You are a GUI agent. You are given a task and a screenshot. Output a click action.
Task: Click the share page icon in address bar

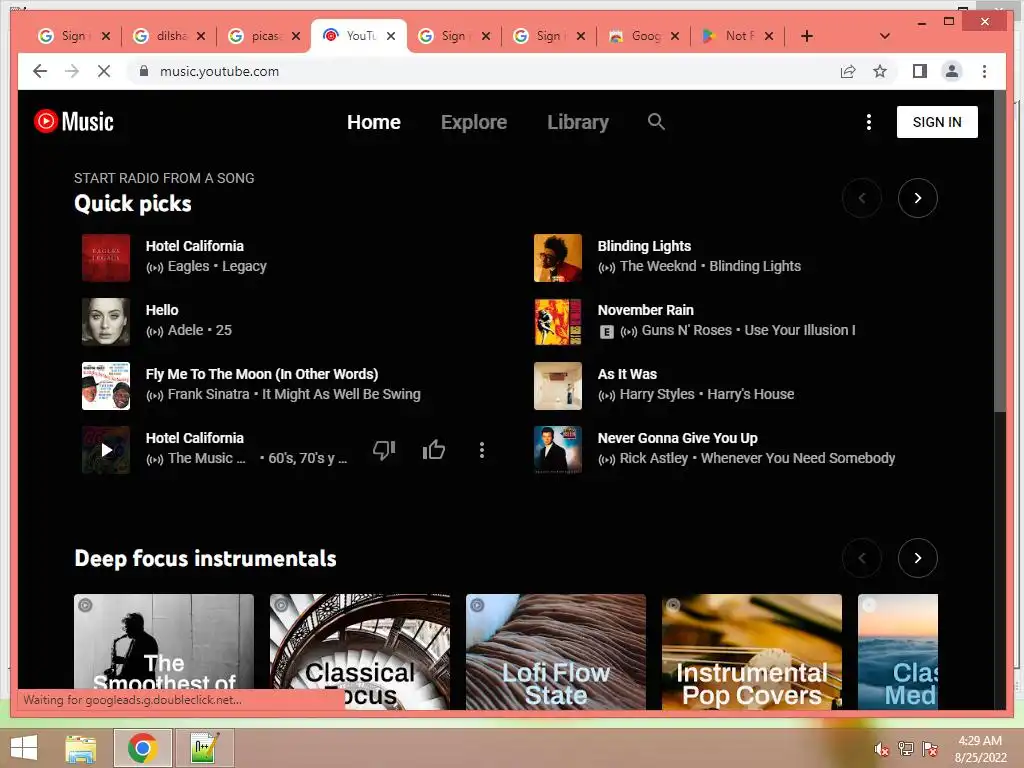[x=848, y=71]
